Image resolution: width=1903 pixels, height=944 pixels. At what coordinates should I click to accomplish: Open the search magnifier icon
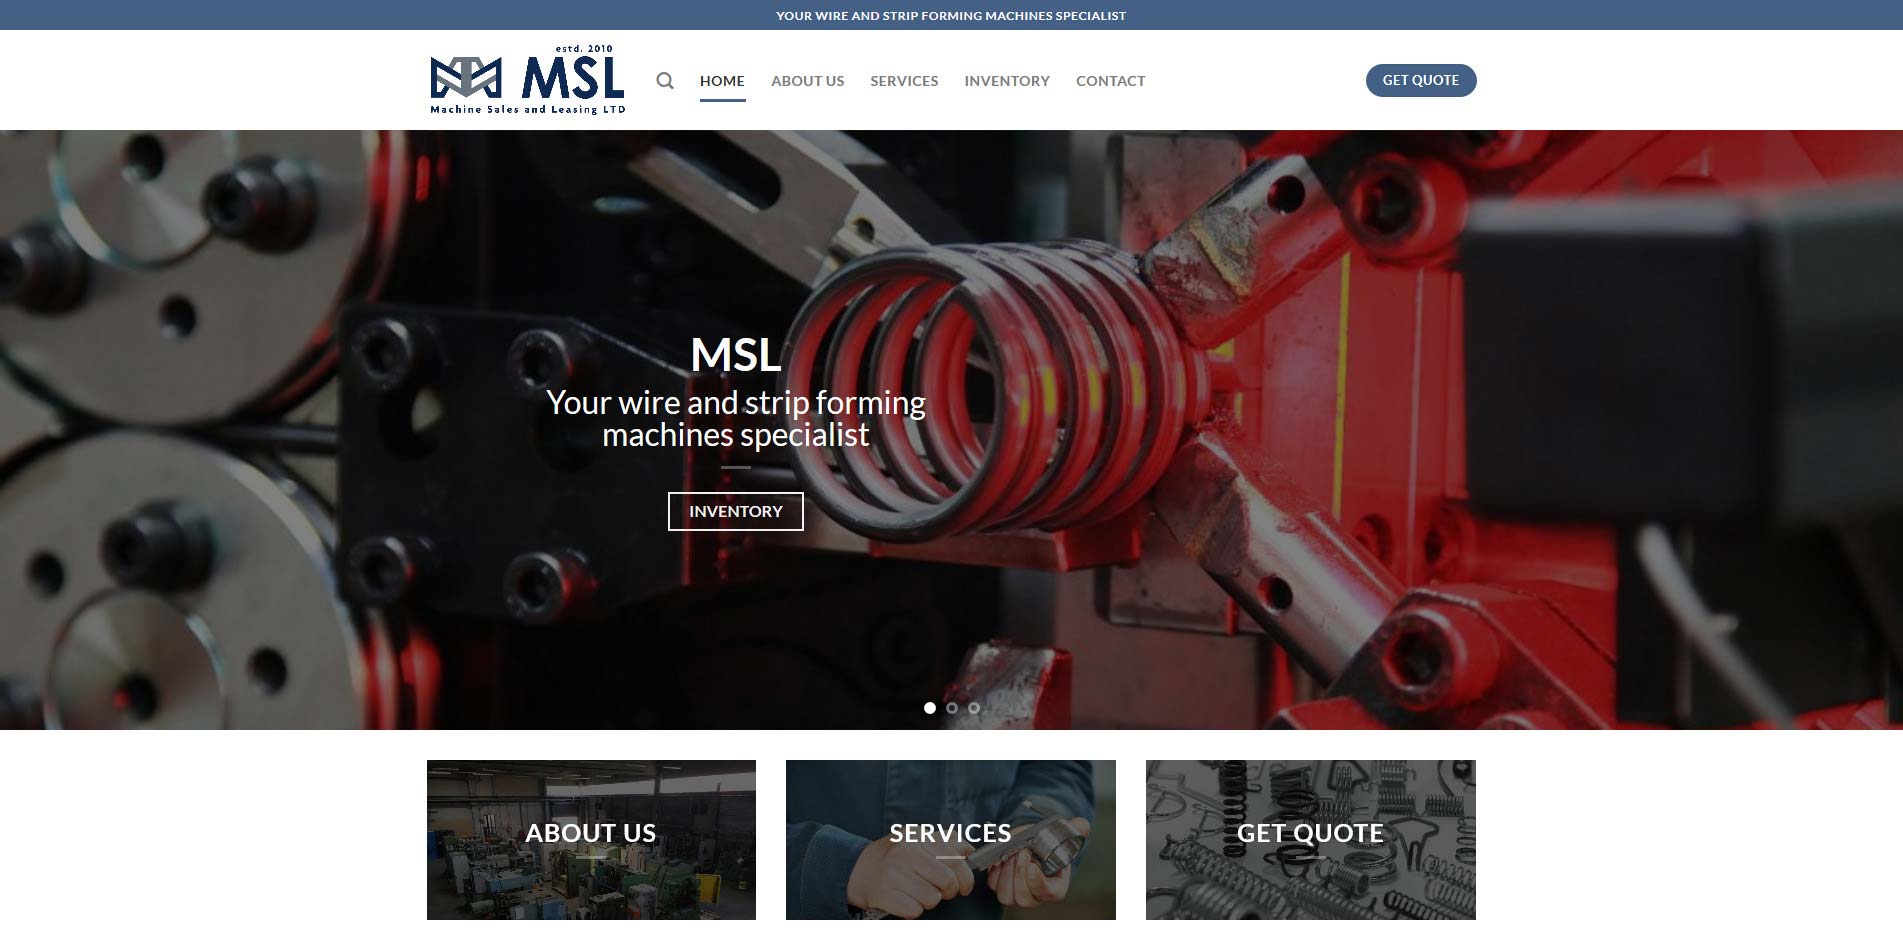(x=665, y=81)
